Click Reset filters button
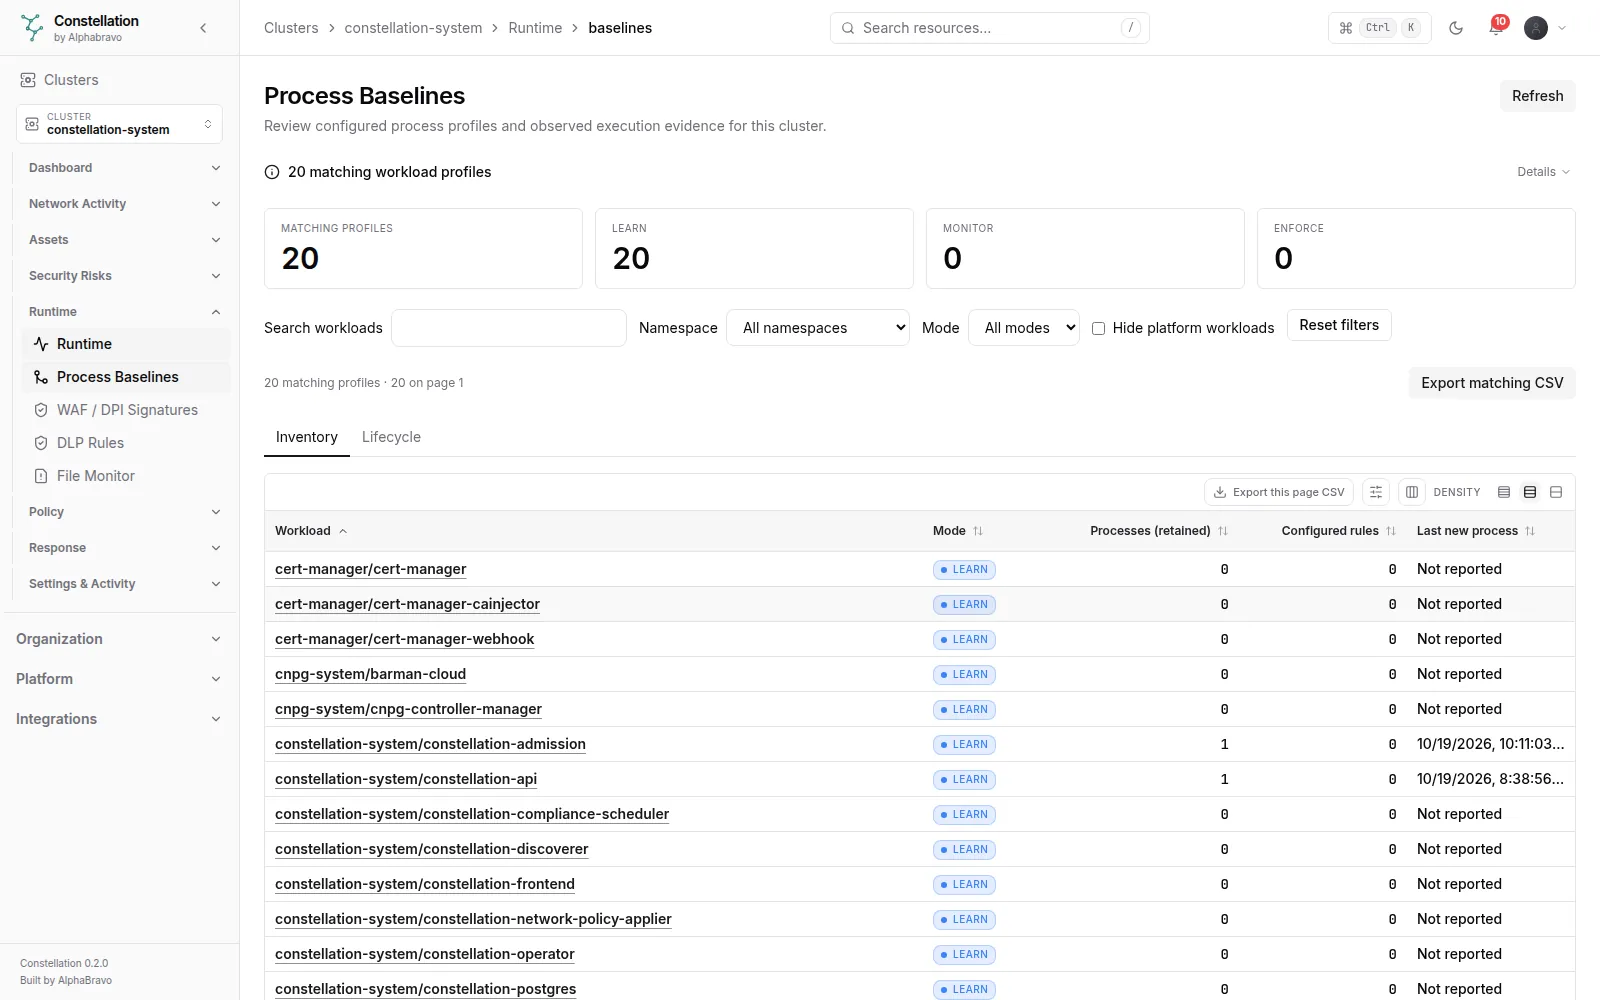 tap(1339, 325)
